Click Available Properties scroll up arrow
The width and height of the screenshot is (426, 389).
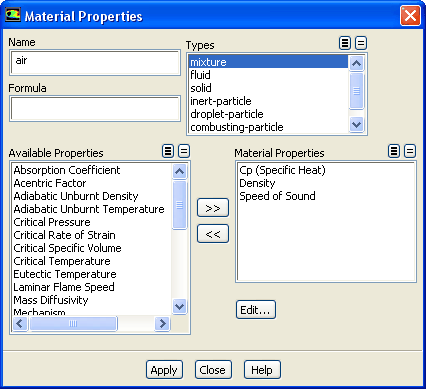click(x=179, y=171)
